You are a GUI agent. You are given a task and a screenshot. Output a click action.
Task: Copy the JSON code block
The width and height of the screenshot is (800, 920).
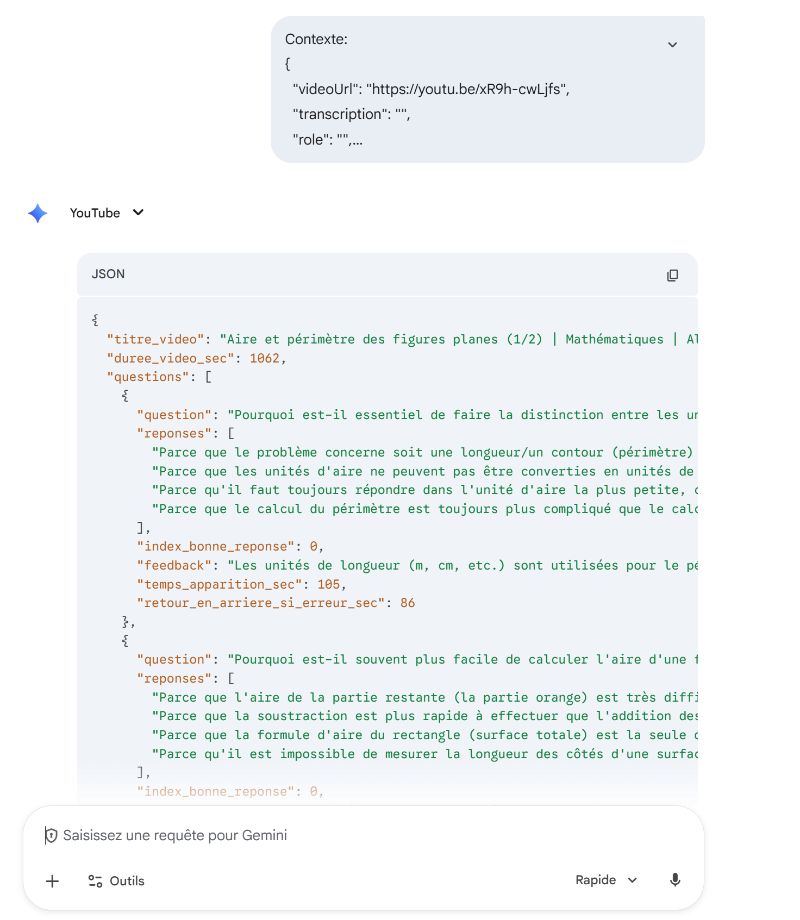click(672, 275)
